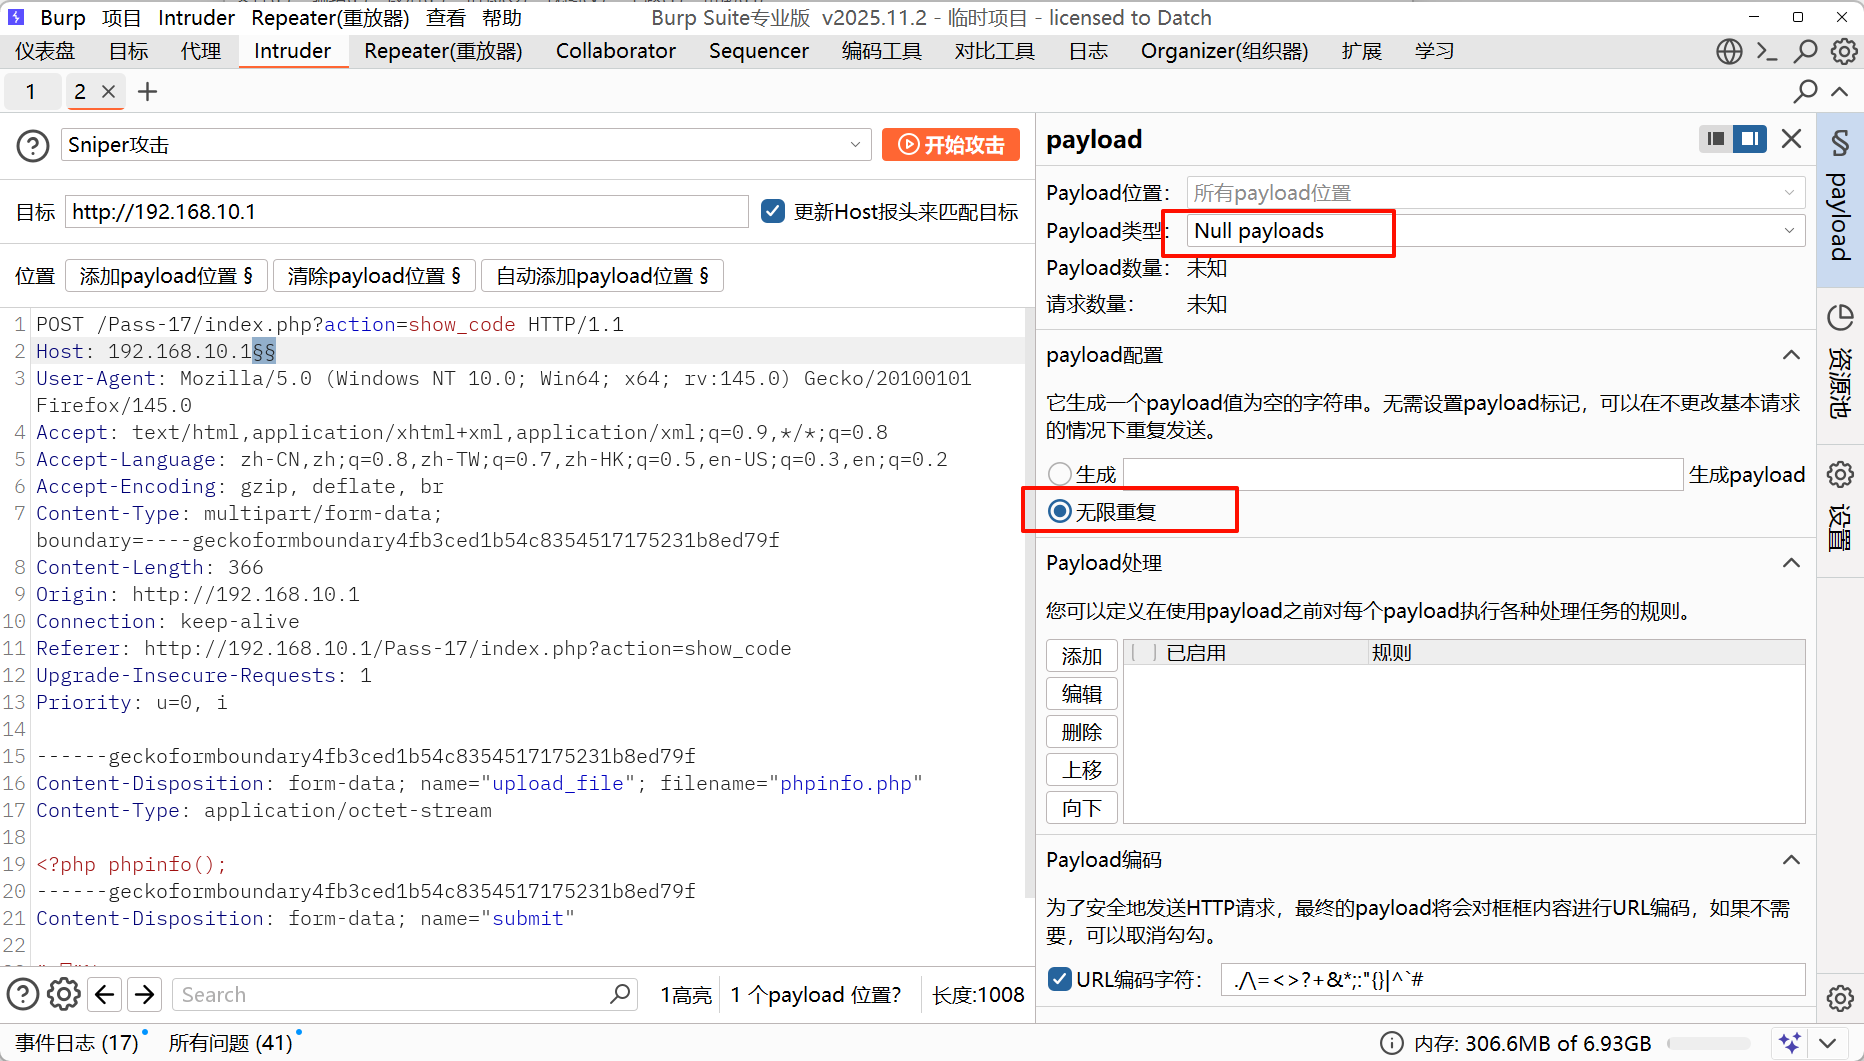Collapse the Payload编码 section
This screenshot has height=1061, width=1864.
(1791, 860)
